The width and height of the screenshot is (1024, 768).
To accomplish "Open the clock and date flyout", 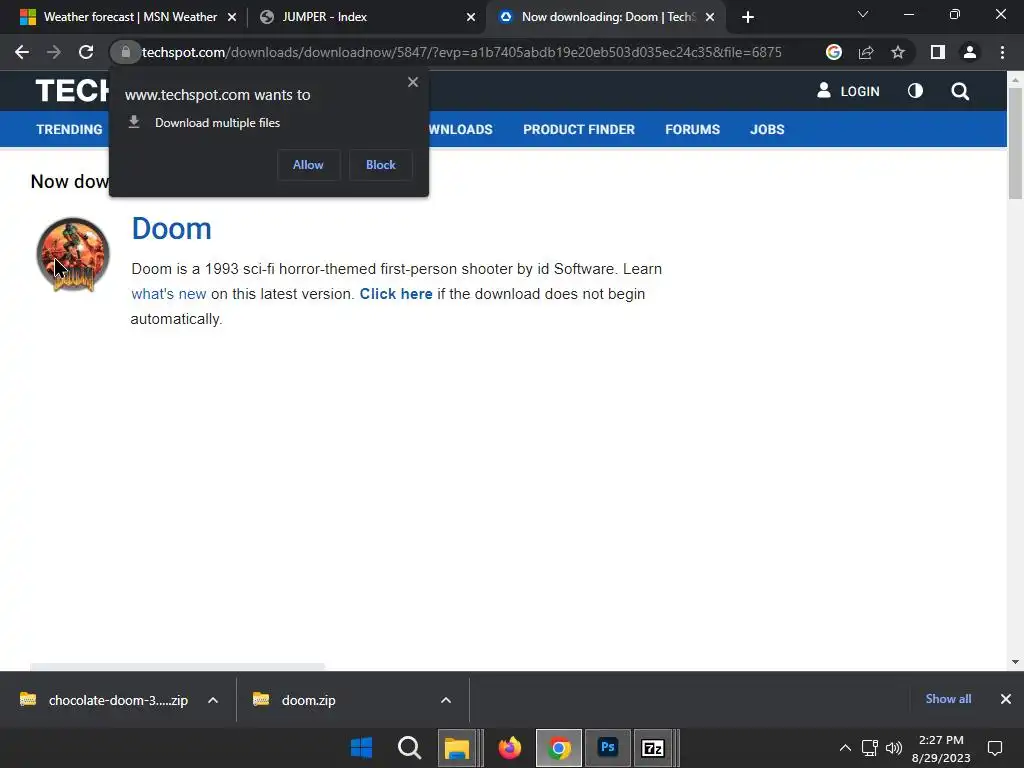I will coord(941,748).
